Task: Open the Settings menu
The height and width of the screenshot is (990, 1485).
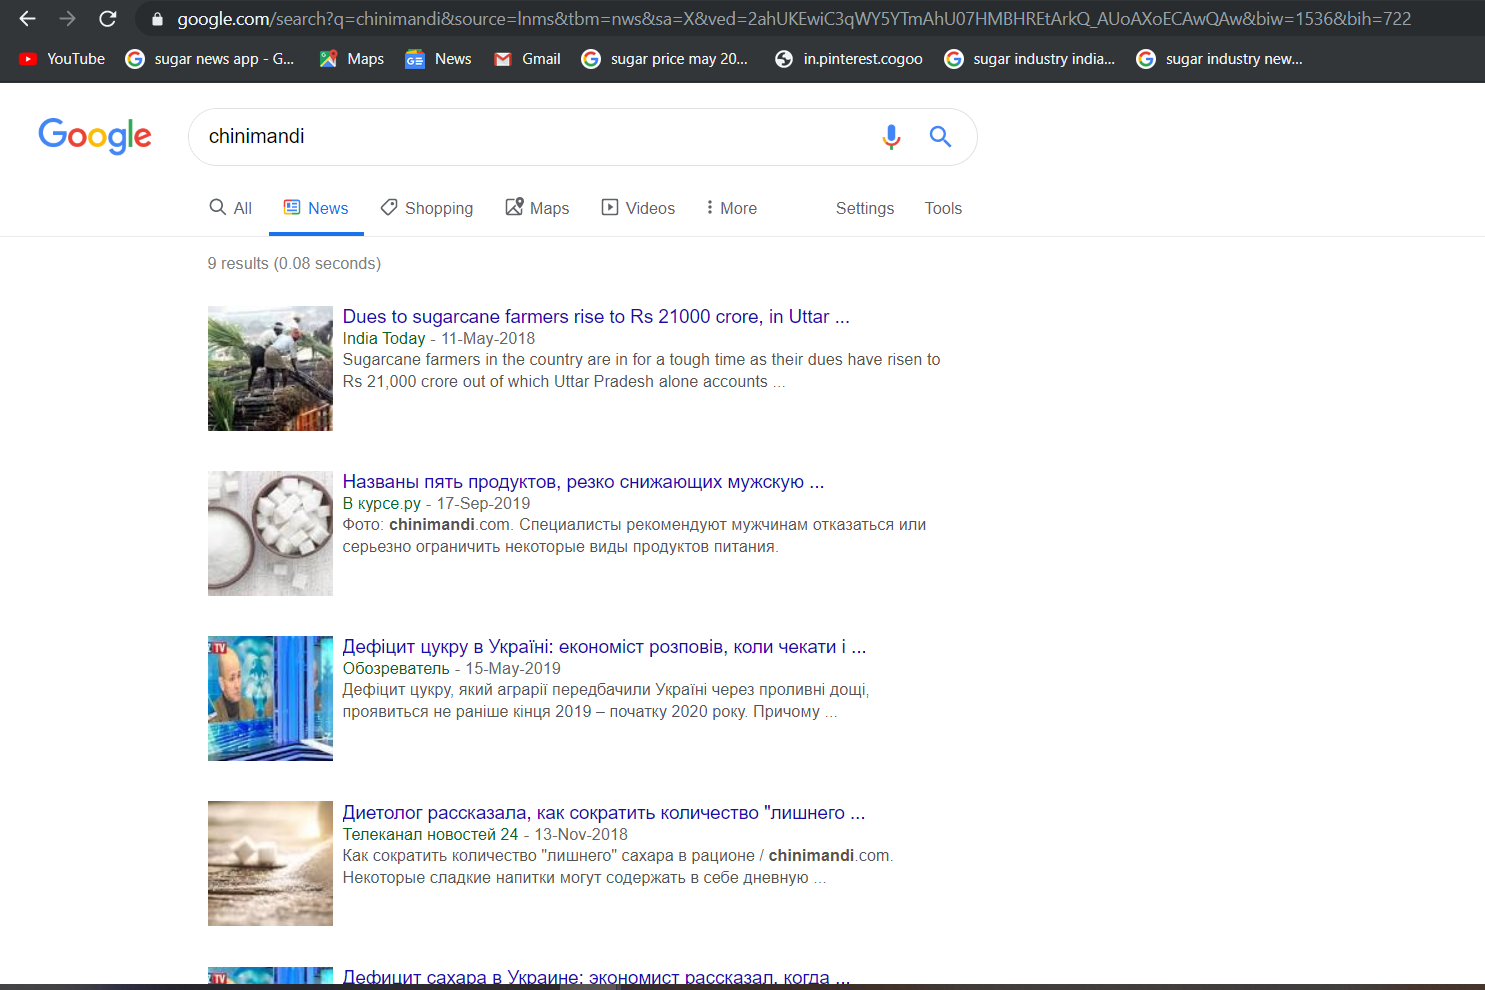Action: pyautogui.click(x=865, y=208)
